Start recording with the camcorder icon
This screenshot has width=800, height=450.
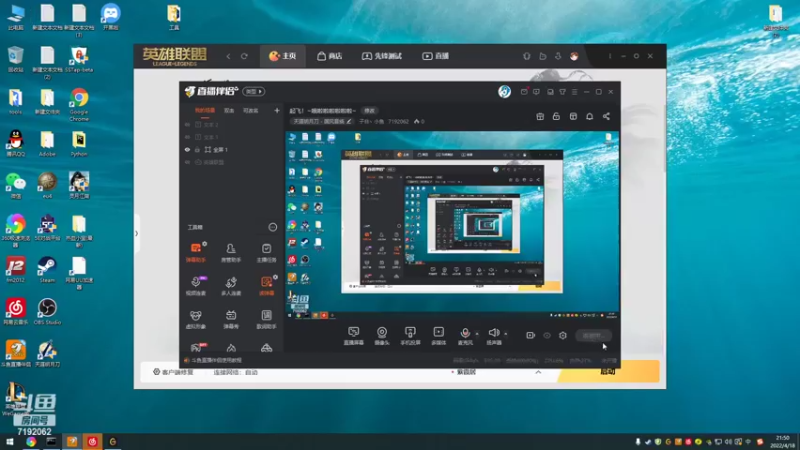tap(531, 335)
